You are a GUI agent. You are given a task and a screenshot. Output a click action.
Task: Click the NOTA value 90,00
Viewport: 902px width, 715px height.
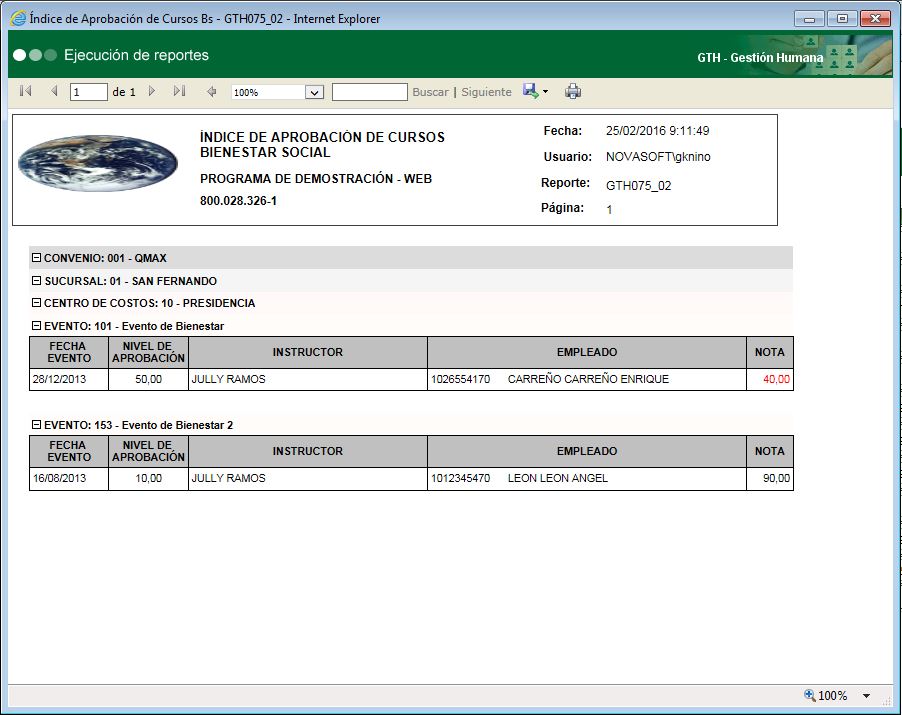(x=777, y=478)
